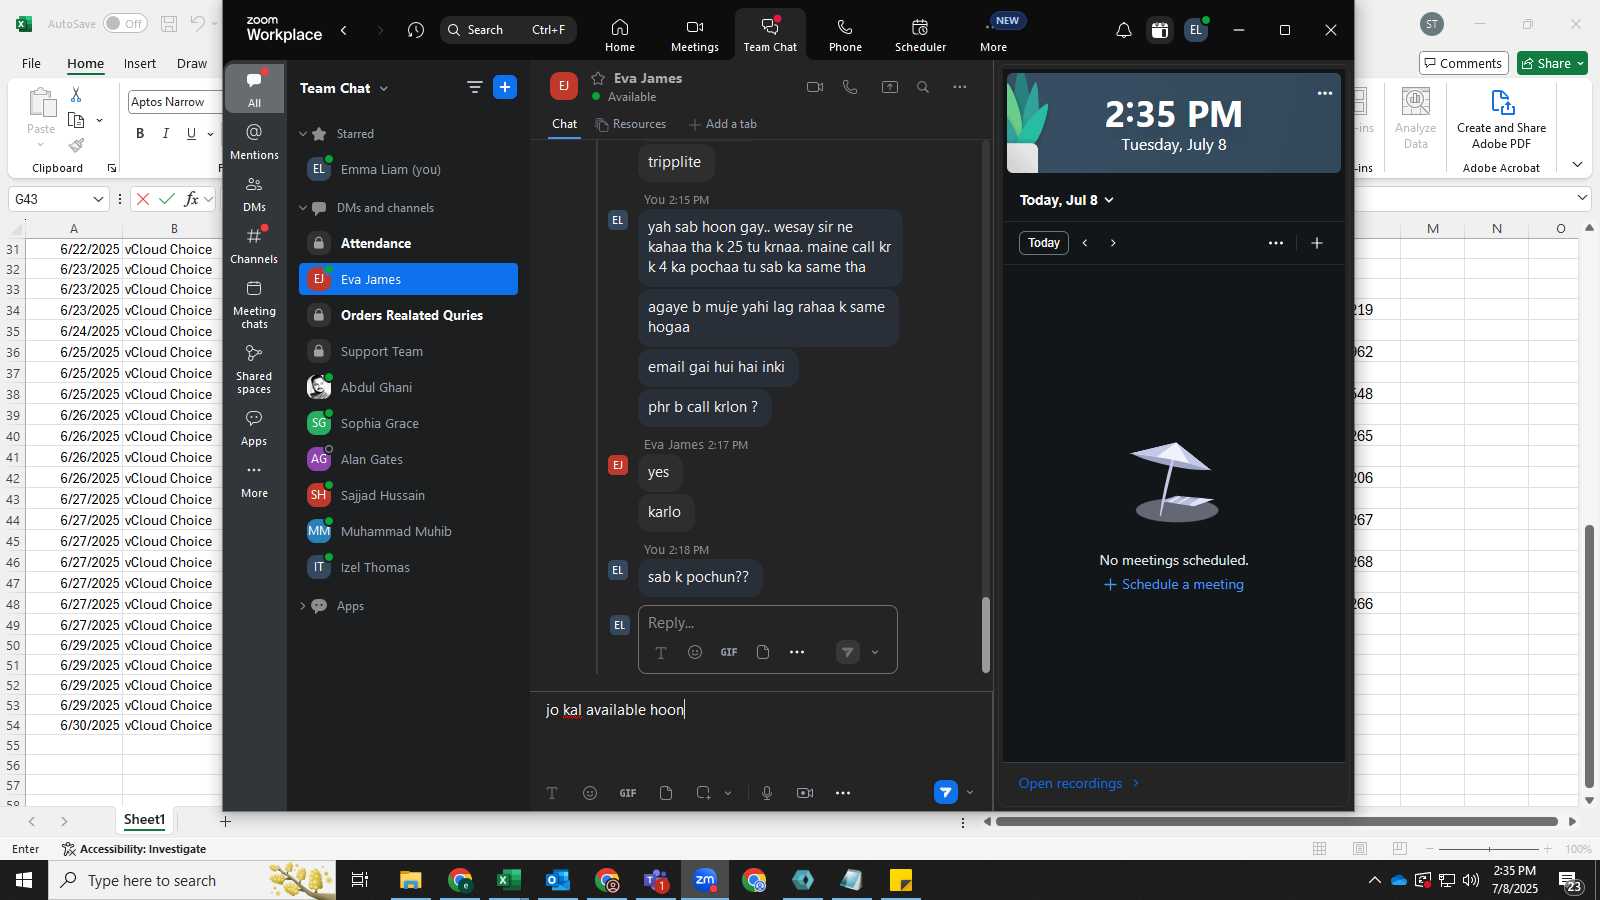Open Zoom notifications bell
This screenshot has width=1600, height=900.
(x=1124, y=30)
